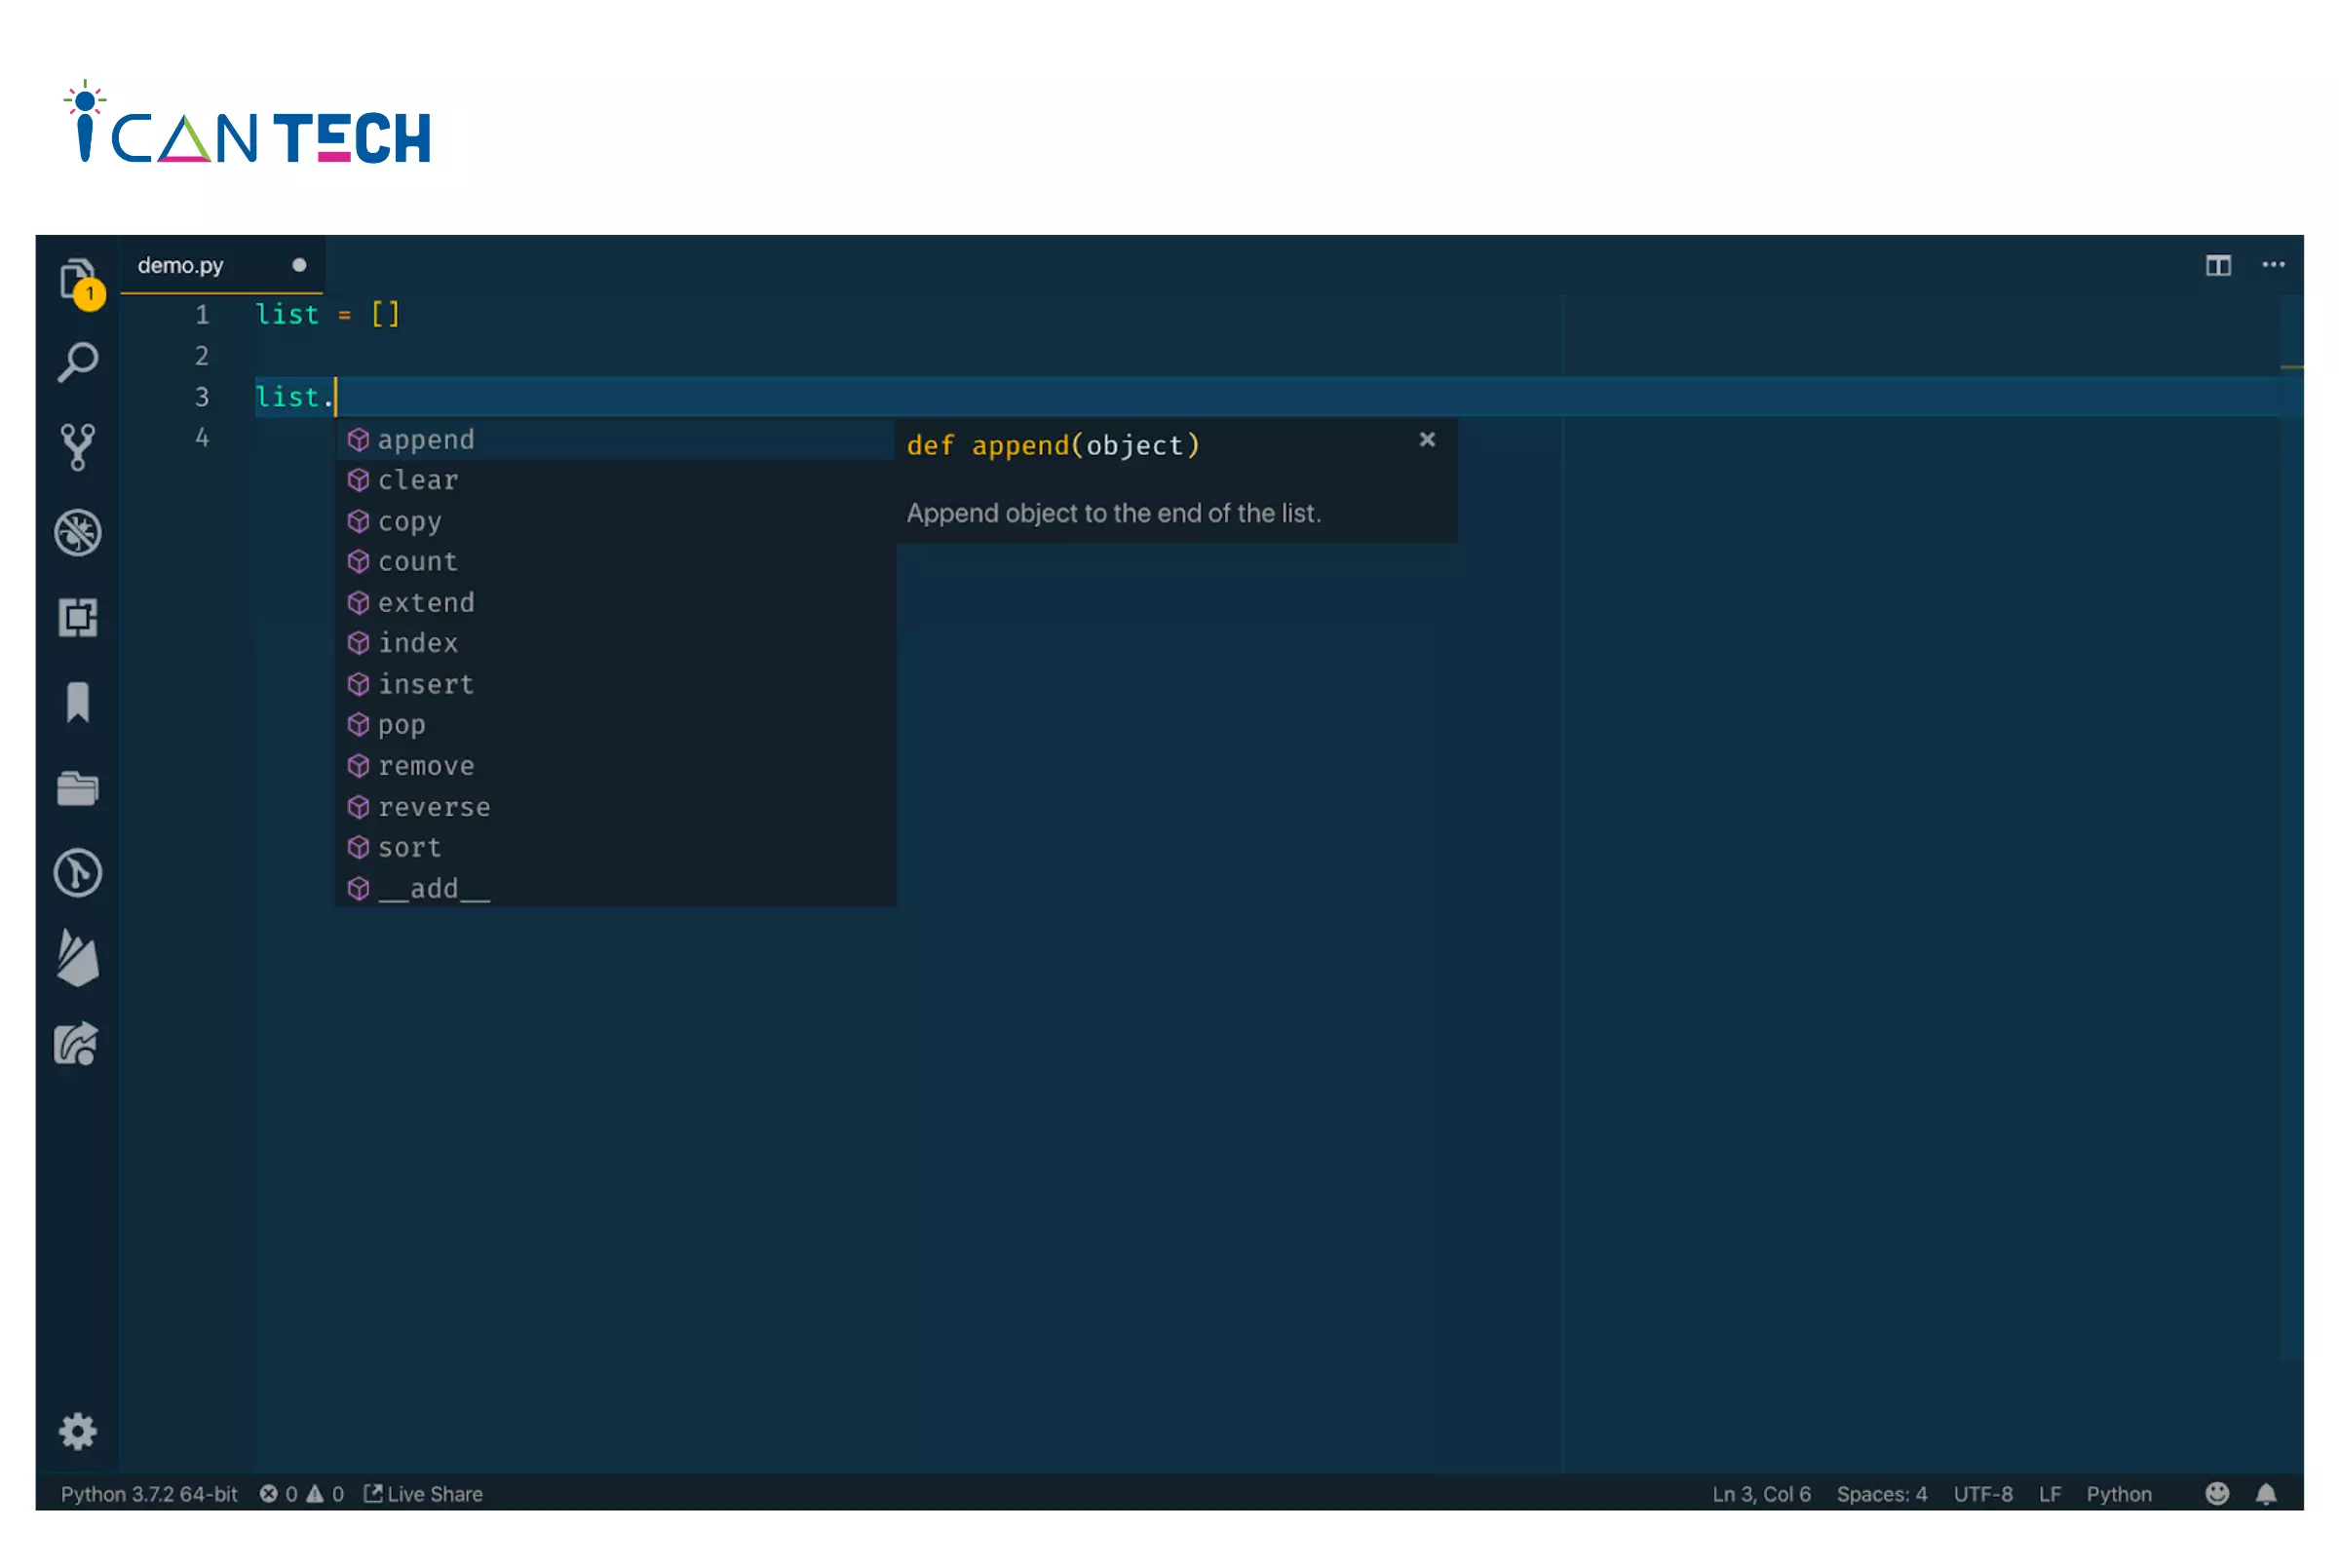Open the Run and Debug icon
The width and height of the screenshot is (2339, 1568).
[77, 530]
